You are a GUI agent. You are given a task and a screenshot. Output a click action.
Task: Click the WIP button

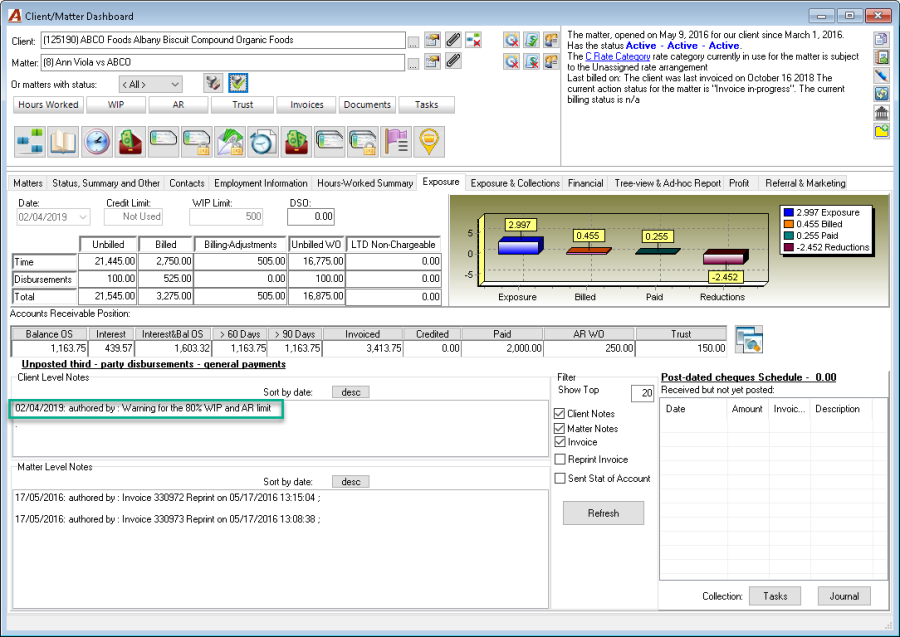pos(116,104)
